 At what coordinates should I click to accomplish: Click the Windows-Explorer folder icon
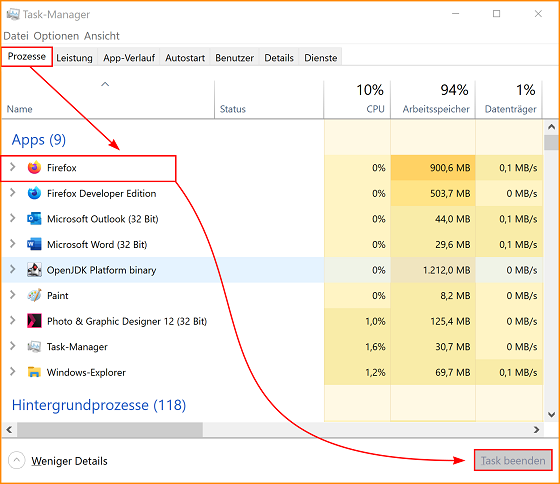tap(34, 372)
